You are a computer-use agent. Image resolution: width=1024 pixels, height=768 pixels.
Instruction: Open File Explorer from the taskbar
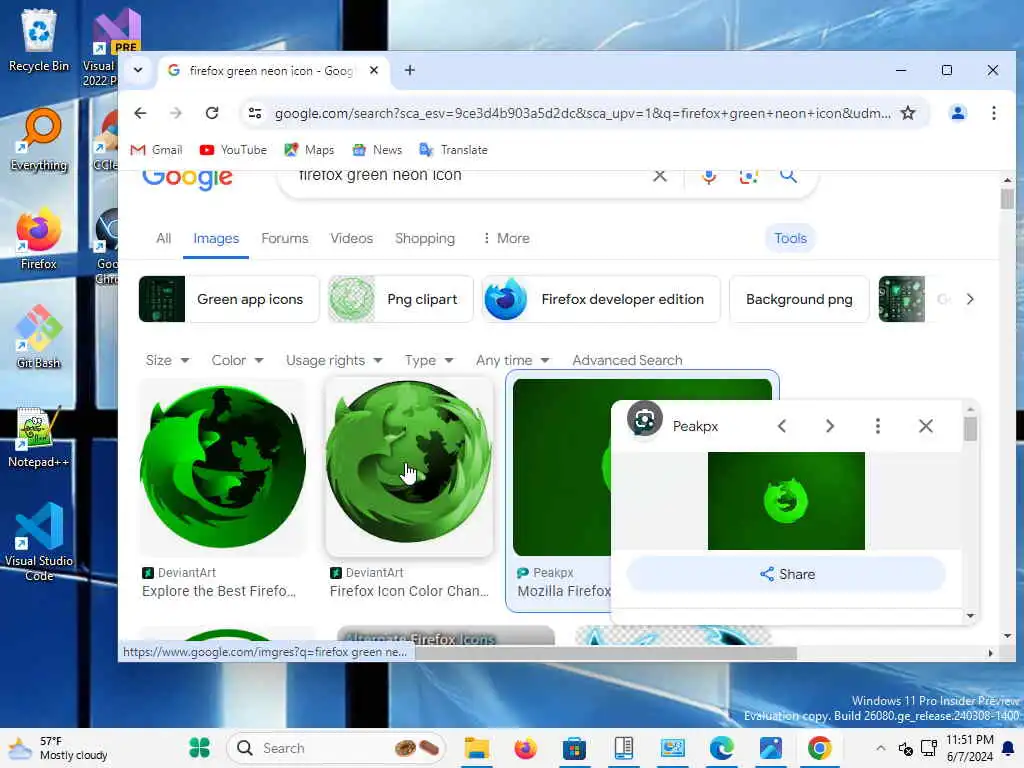(x=477, y=748)
